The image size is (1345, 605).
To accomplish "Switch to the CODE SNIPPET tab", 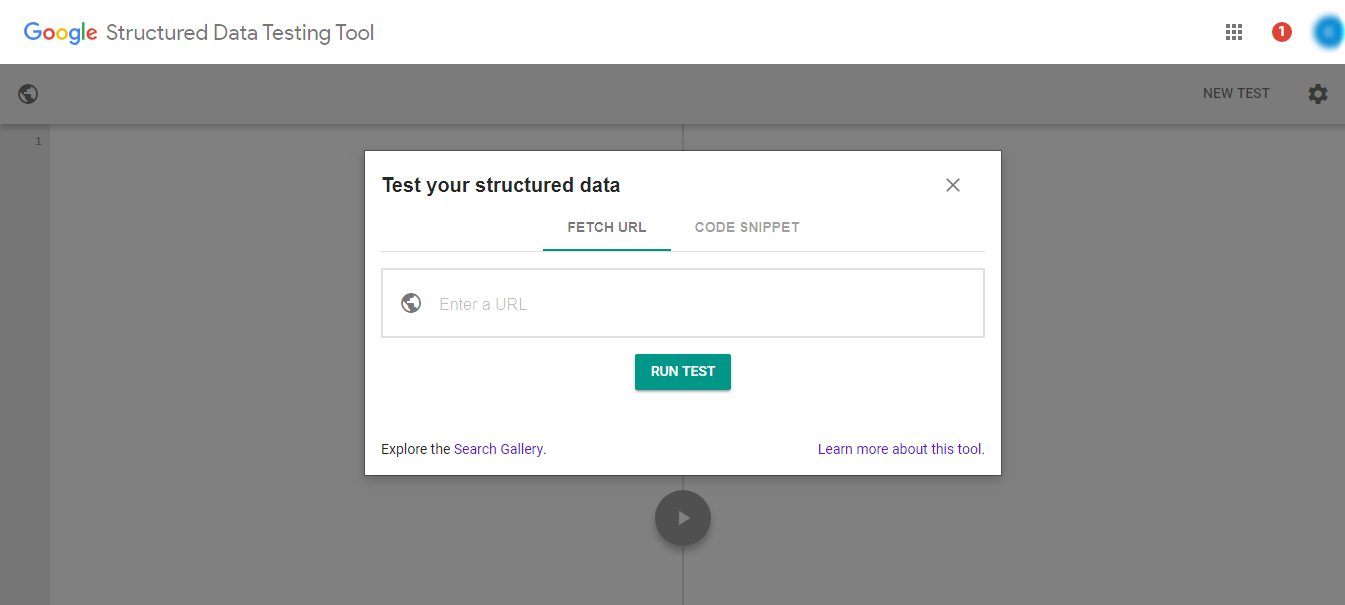I will click(x=747, y=227).
